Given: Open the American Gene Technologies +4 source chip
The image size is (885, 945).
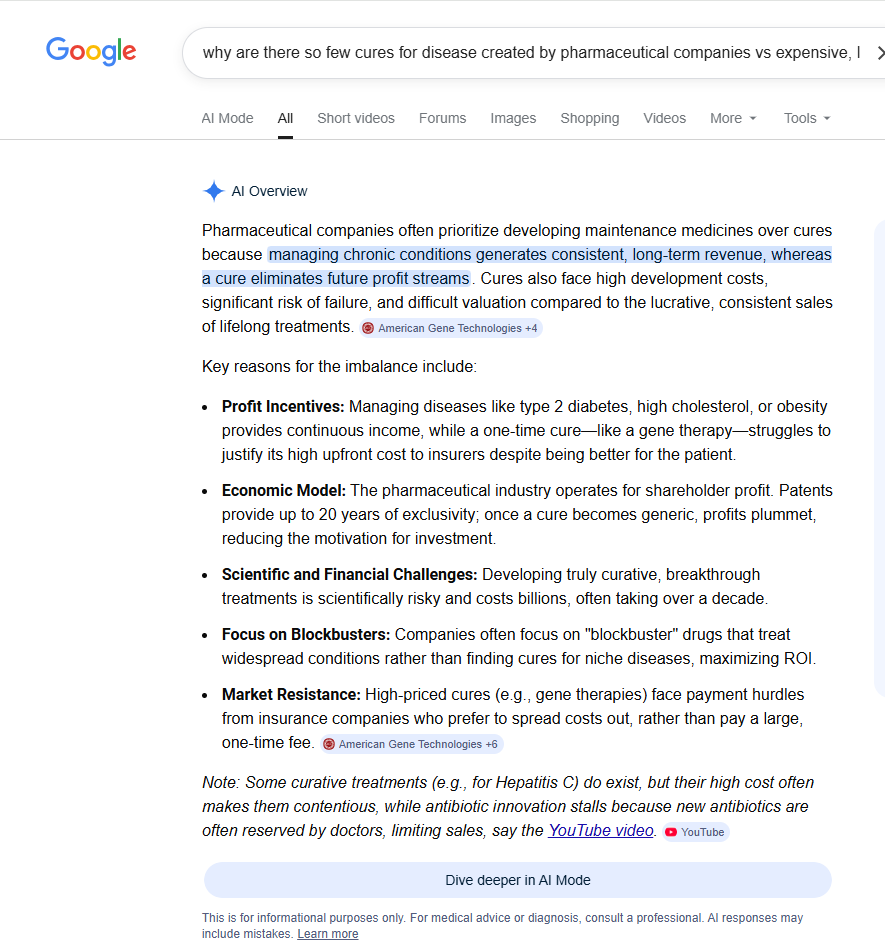Looking at the screenshot, I should pyautogui.click(x=451, y=328).
